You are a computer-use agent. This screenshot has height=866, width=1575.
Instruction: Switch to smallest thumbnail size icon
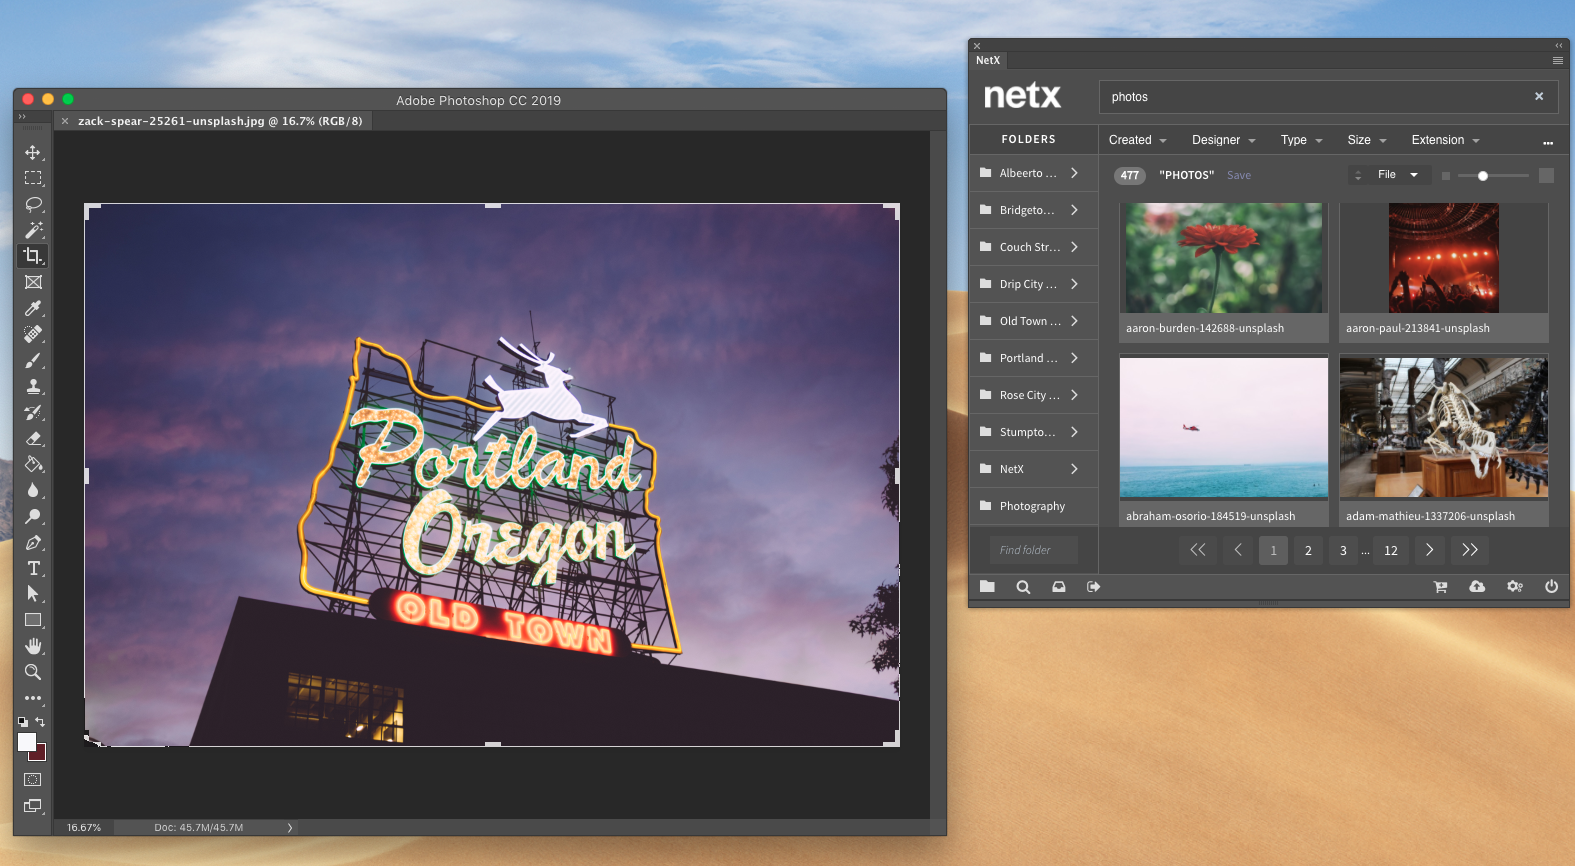click(1445, 176)
